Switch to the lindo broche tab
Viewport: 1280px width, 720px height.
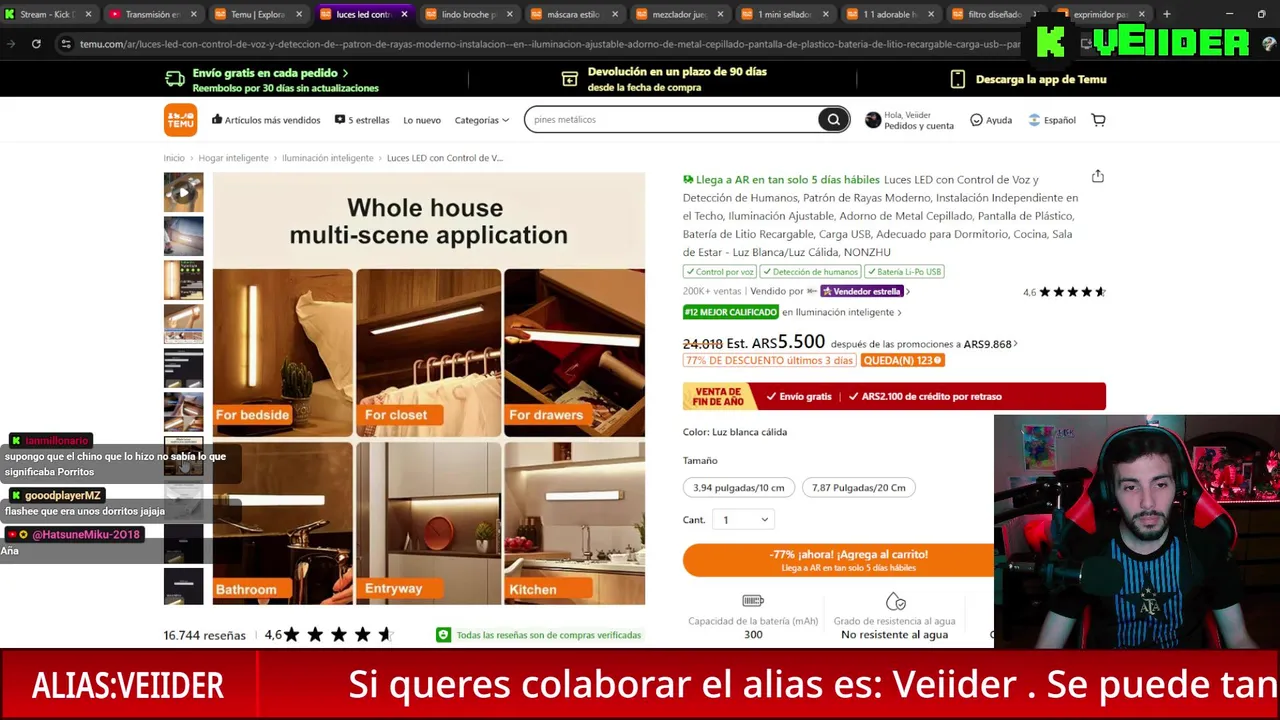467,14
